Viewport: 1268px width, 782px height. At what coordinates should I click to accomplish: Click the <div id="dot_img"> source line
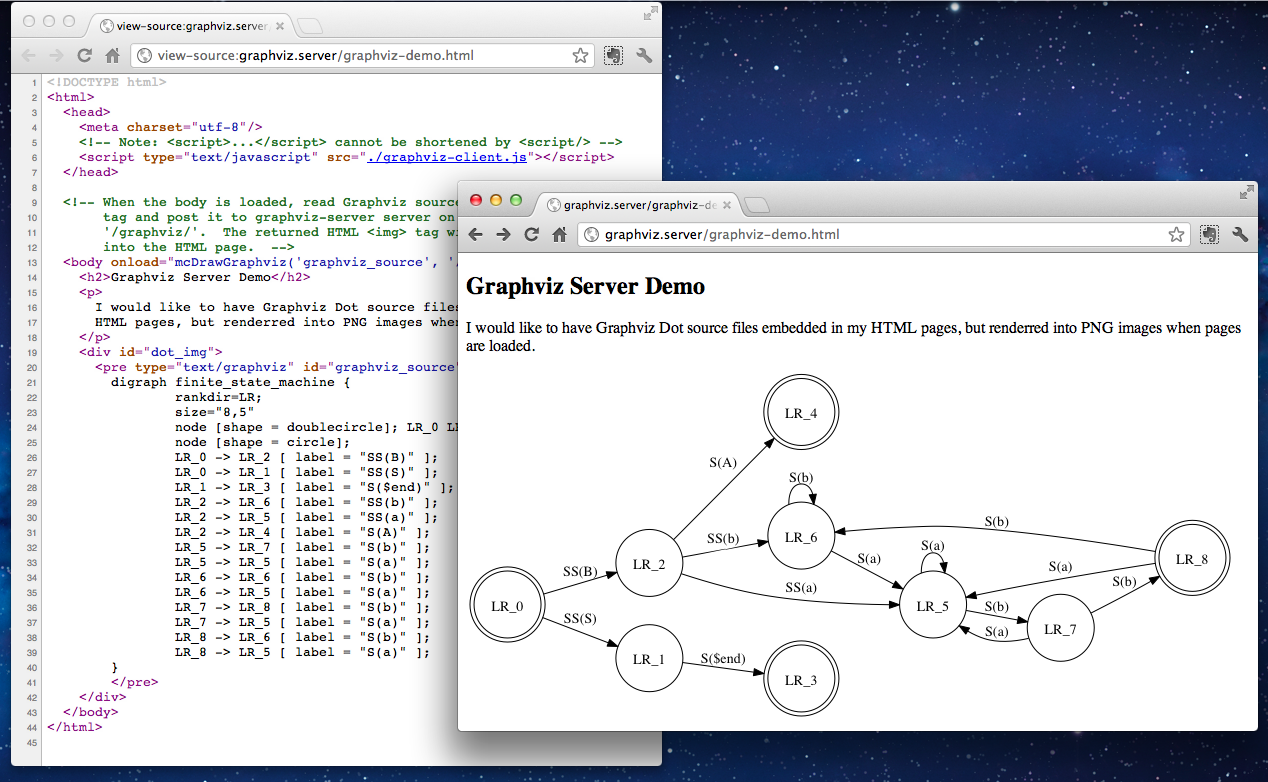coord(150,352)
